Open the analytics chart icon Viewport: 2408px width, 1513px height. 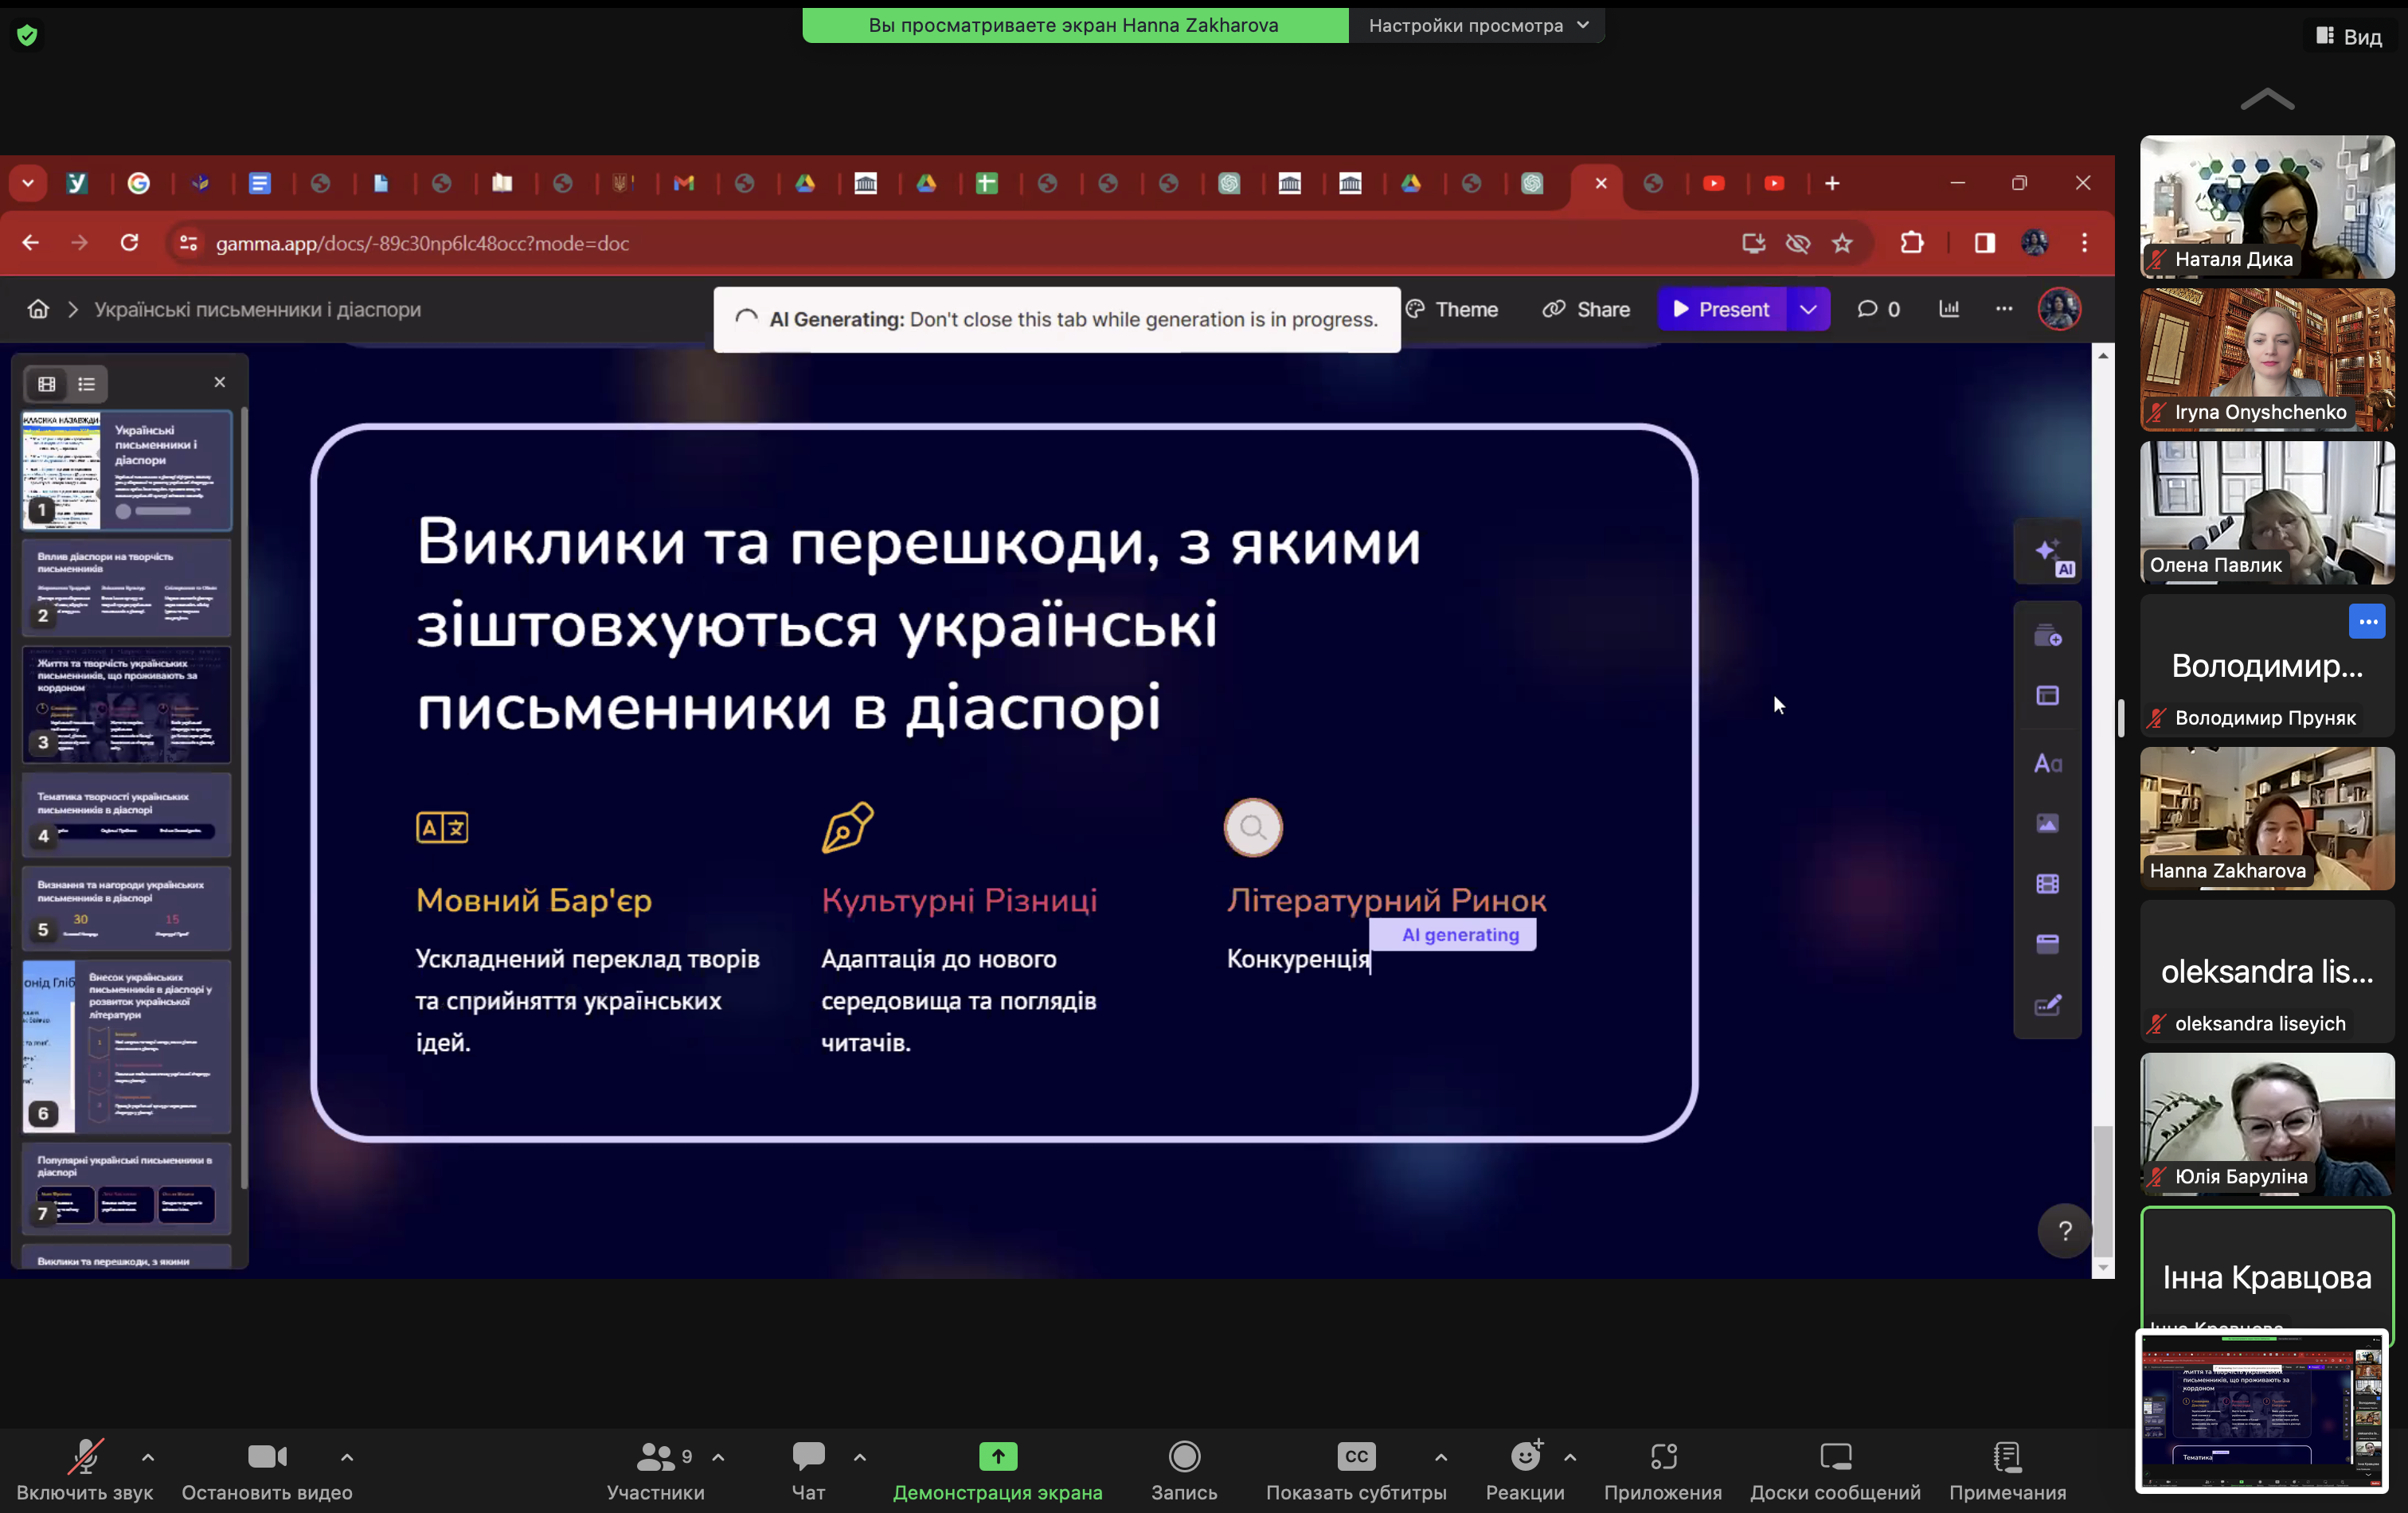1949,309
